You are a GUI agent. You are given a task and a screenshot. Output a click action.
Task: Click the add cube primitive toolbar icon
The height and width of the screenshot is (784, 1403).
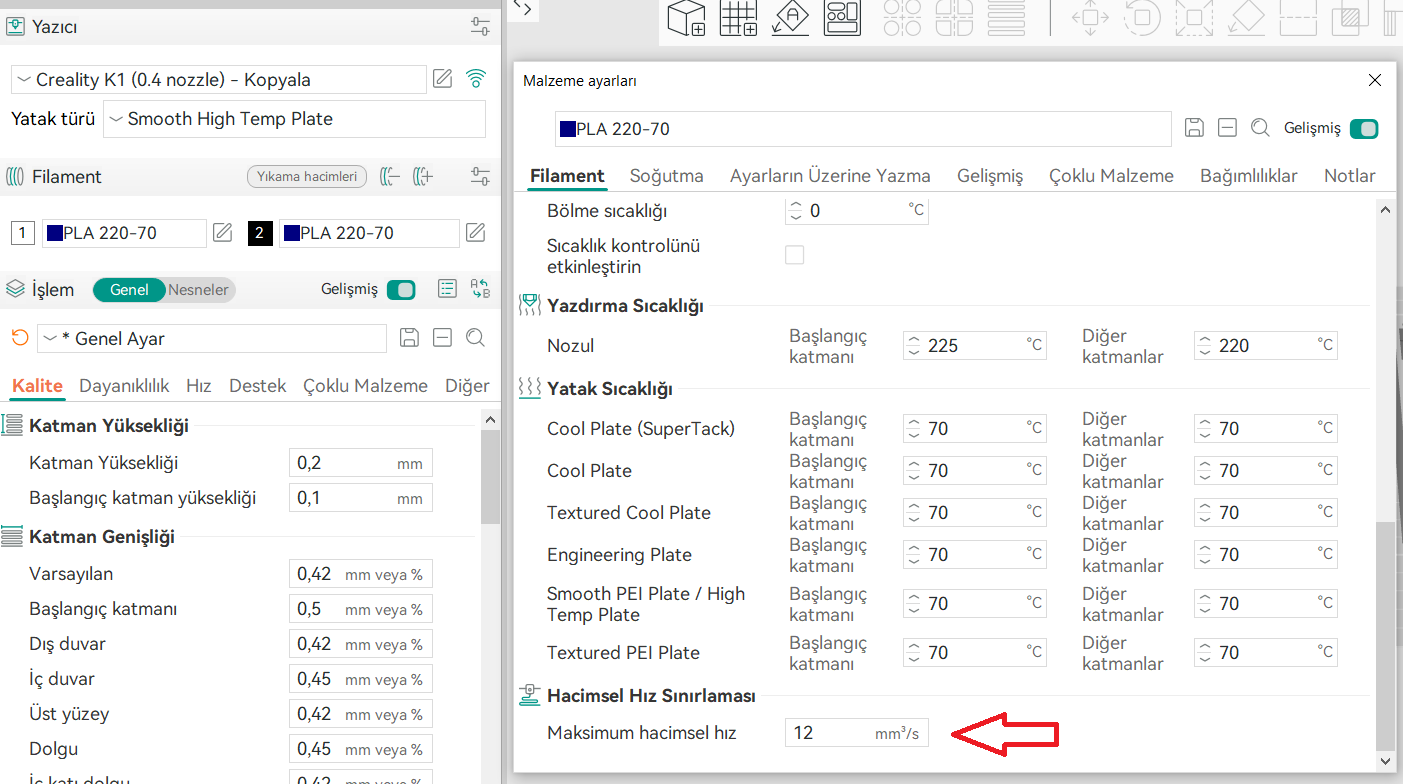[x=686, y=18]
